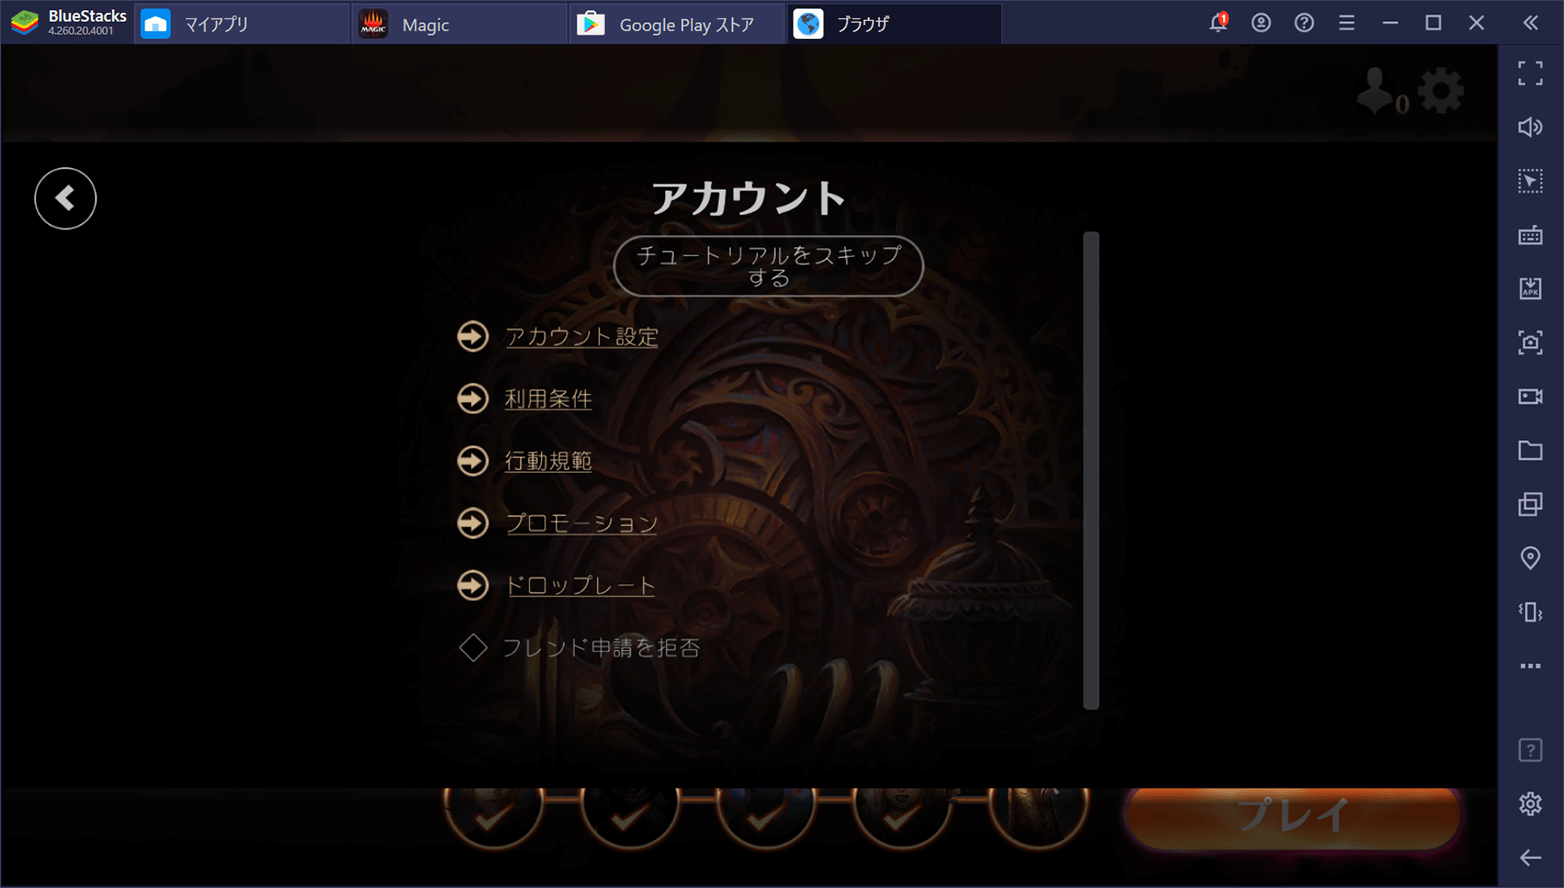The height and width of the screenshot is (888, 1564).
Task: Switch to the Google Play ストア tab
Action: (678, 23)
